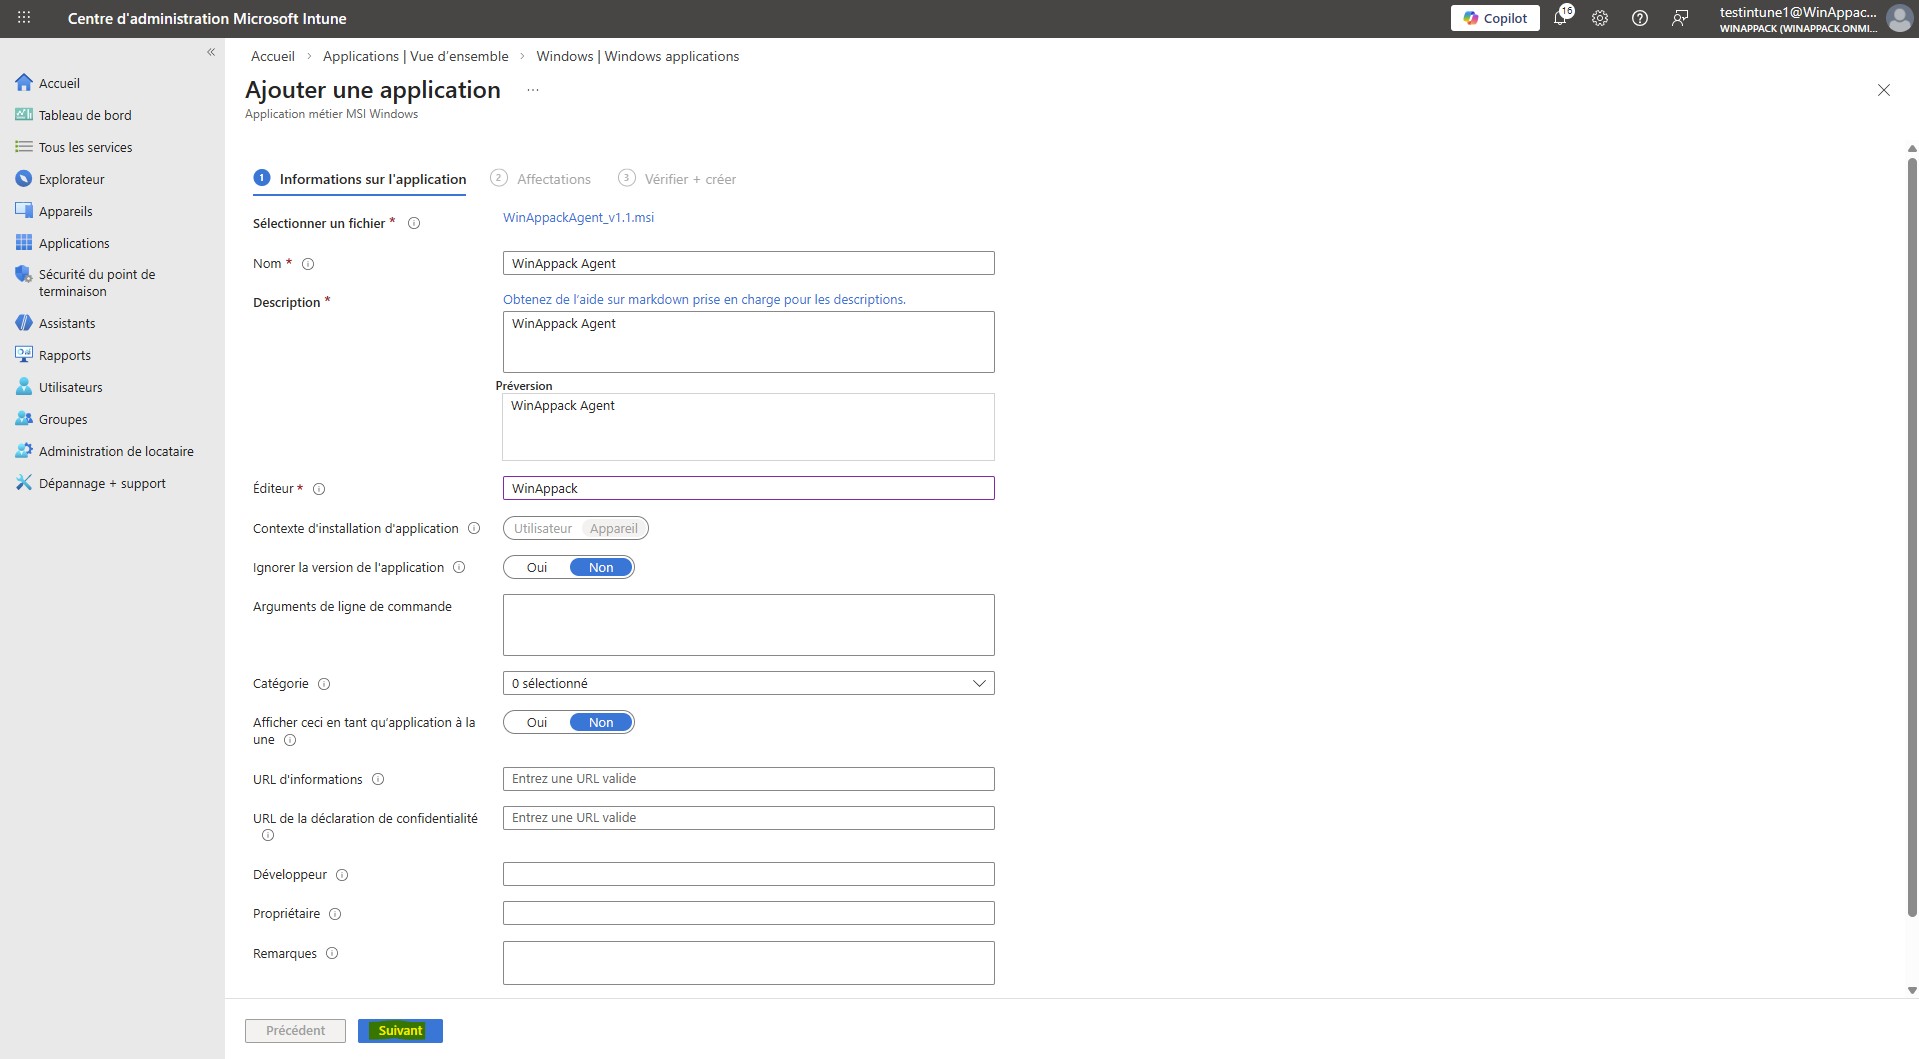
Task: Open the Rapports section
Action: [x=66, y=354]
